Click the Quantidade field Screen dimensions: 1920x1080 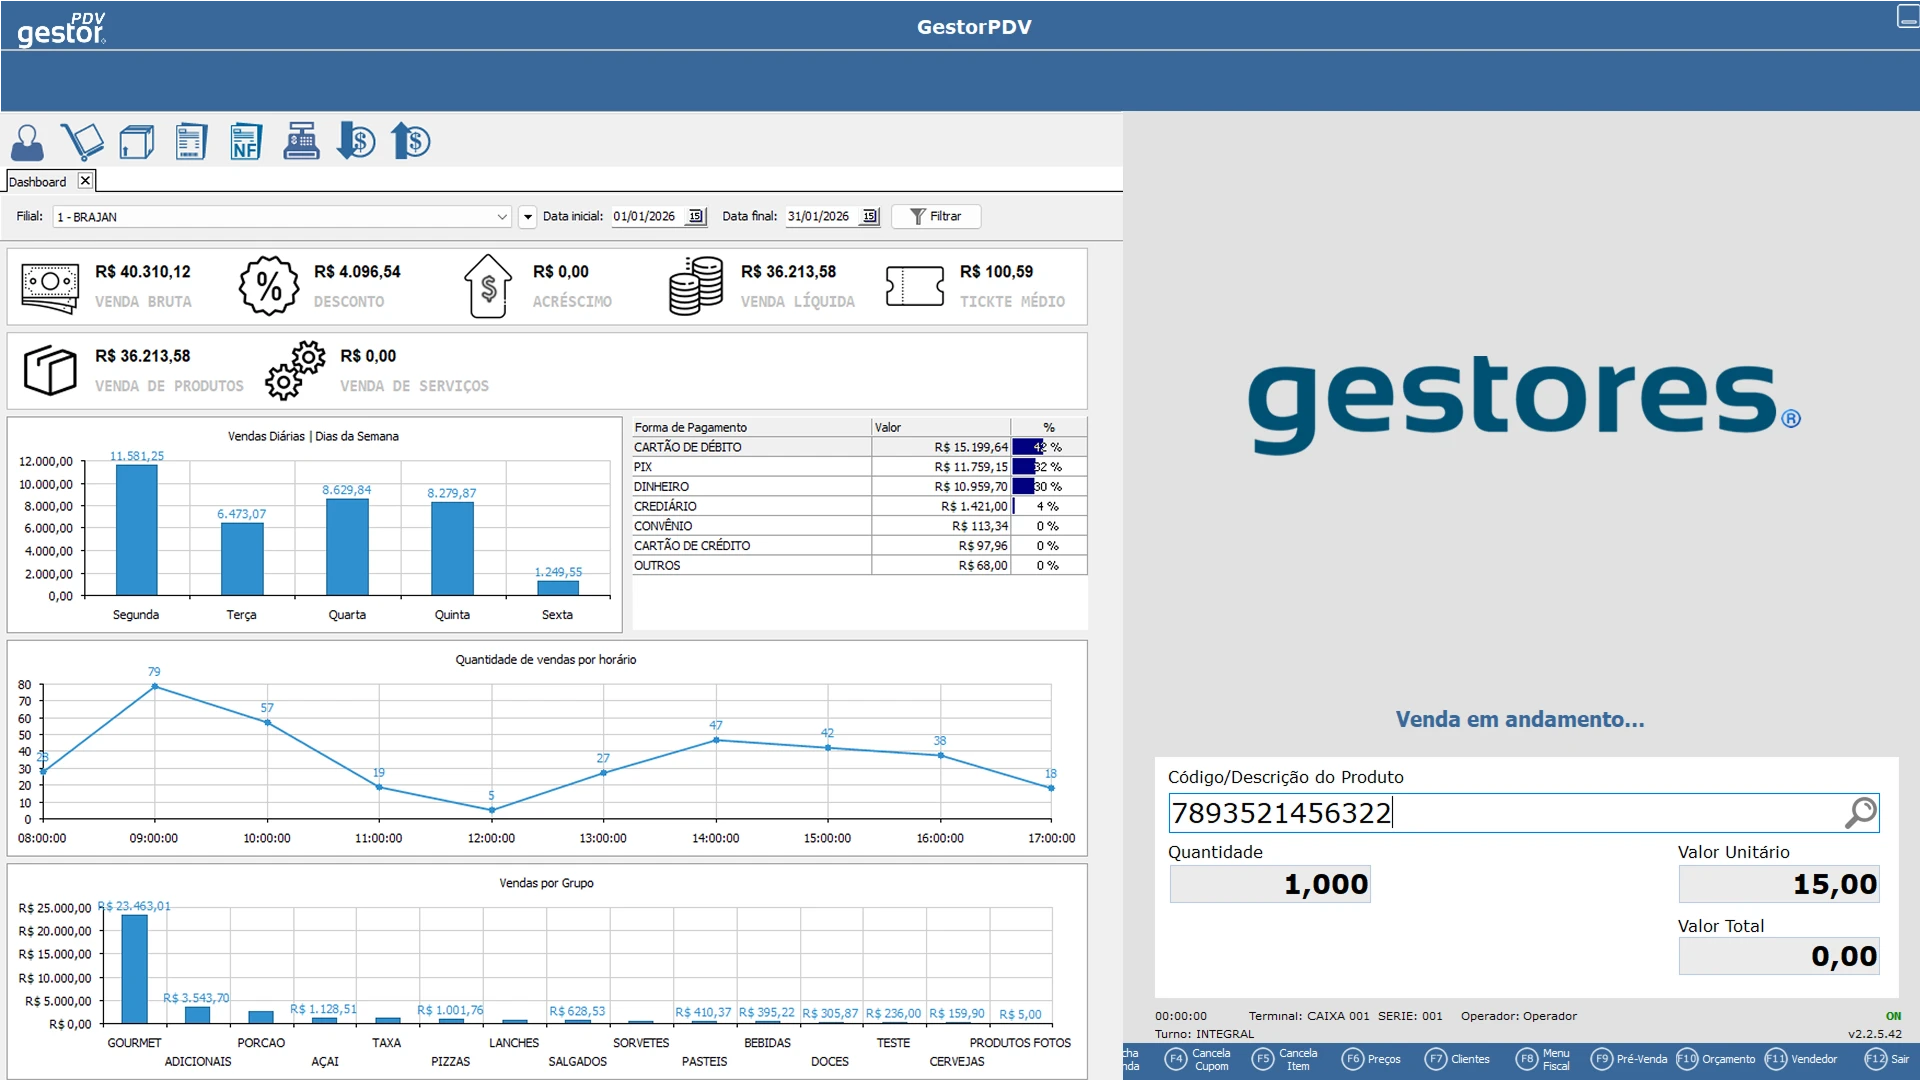point(1270,884)
